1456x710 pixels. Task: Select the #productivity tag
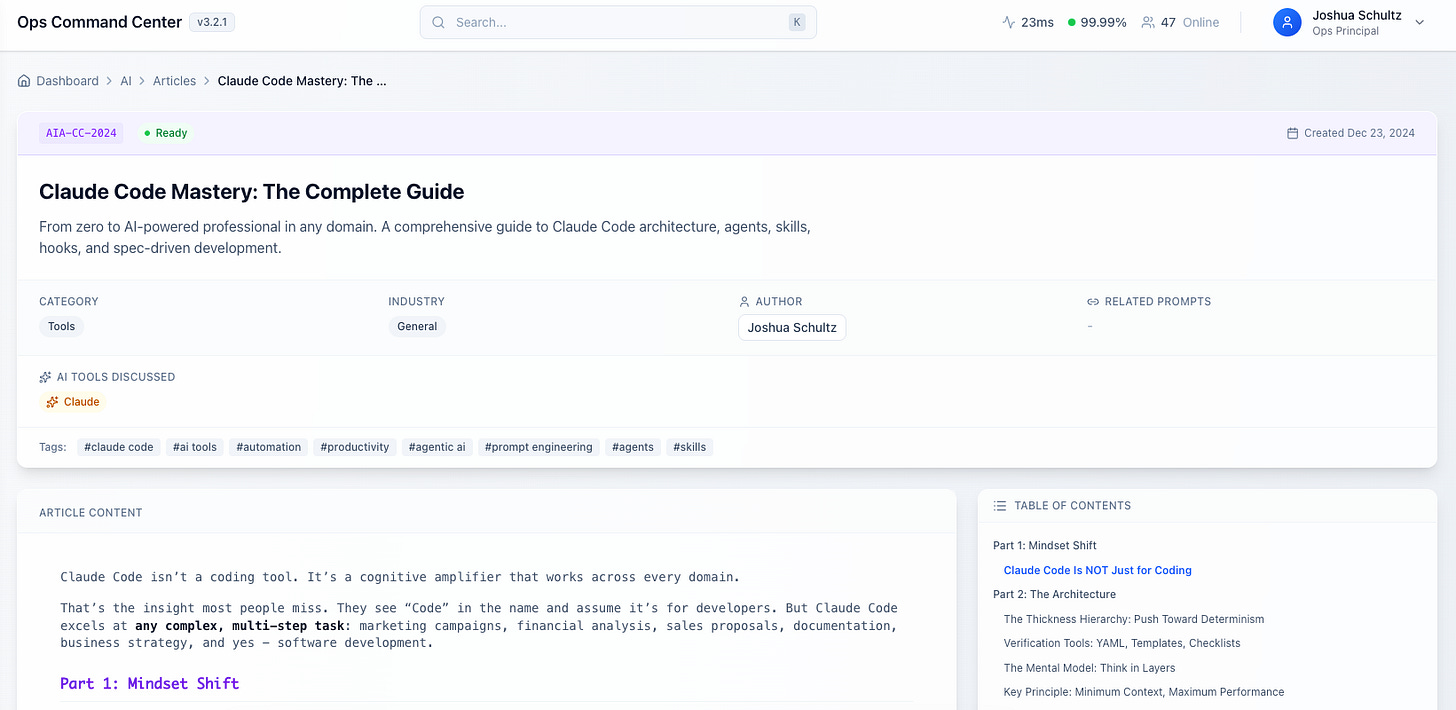pos(355,447)
